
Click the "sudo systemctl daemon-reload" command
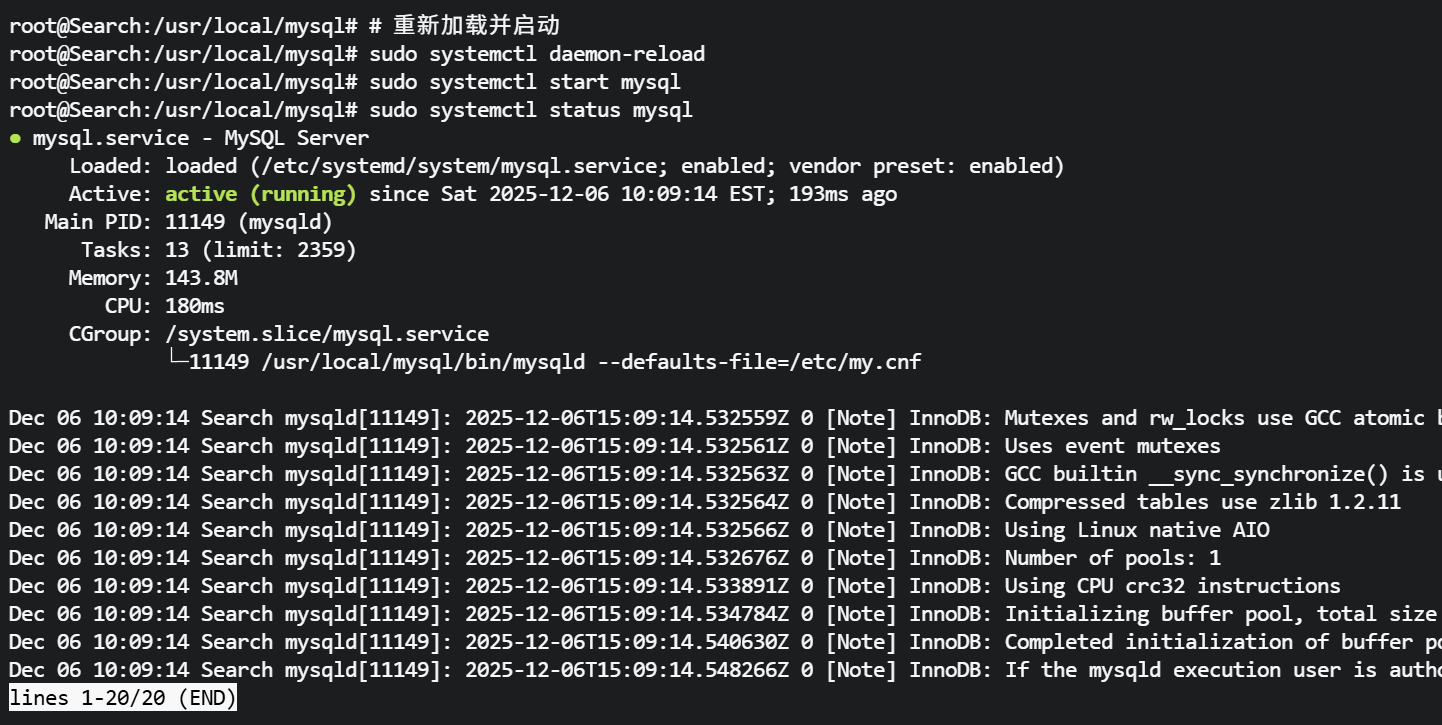537,54
